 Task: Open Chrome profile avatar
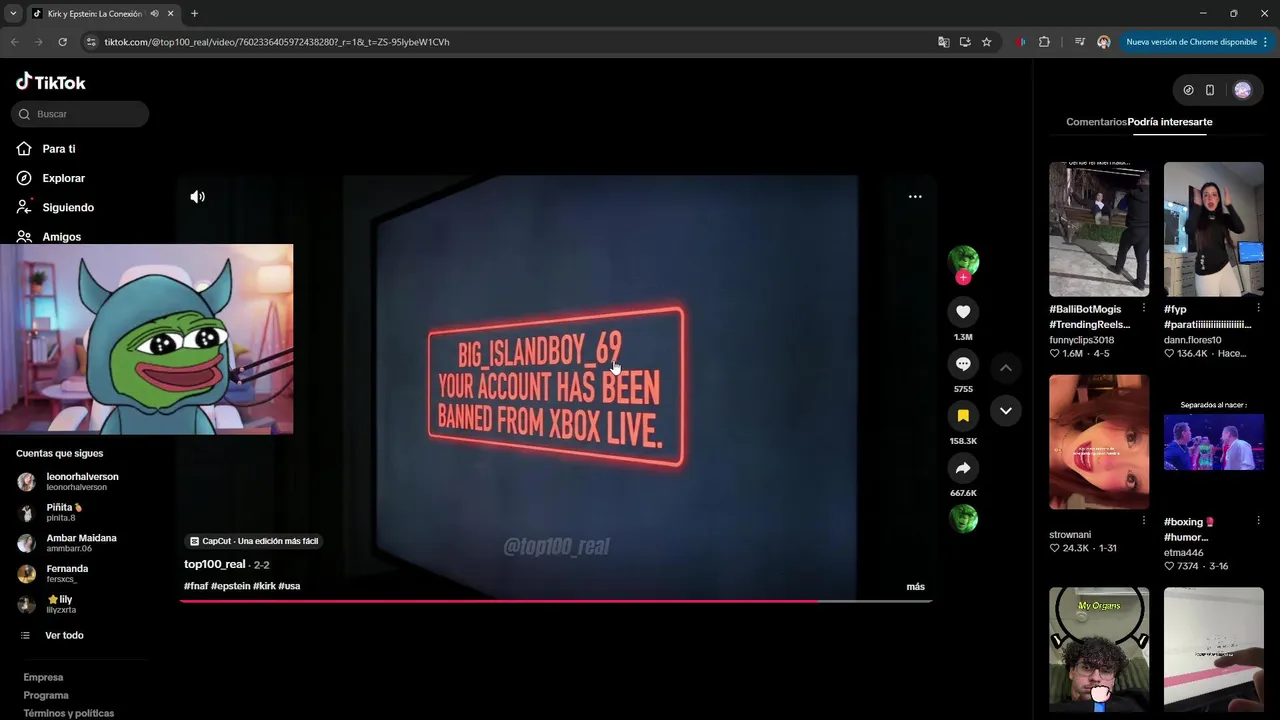(1103, 42)
